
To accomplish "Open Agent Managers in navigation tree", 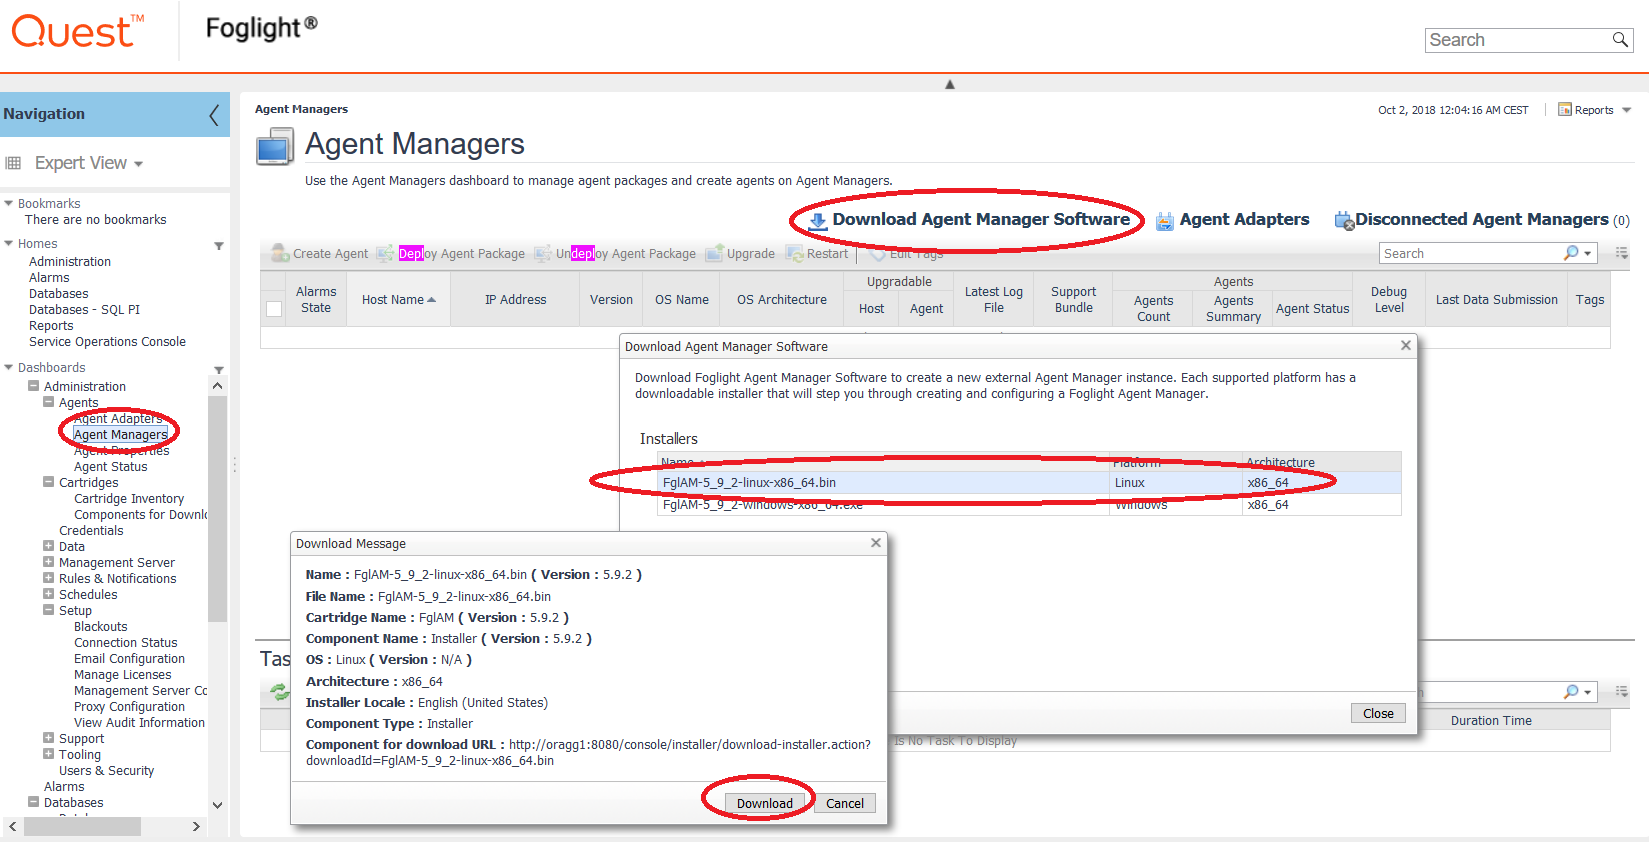I will coord(121,435).
